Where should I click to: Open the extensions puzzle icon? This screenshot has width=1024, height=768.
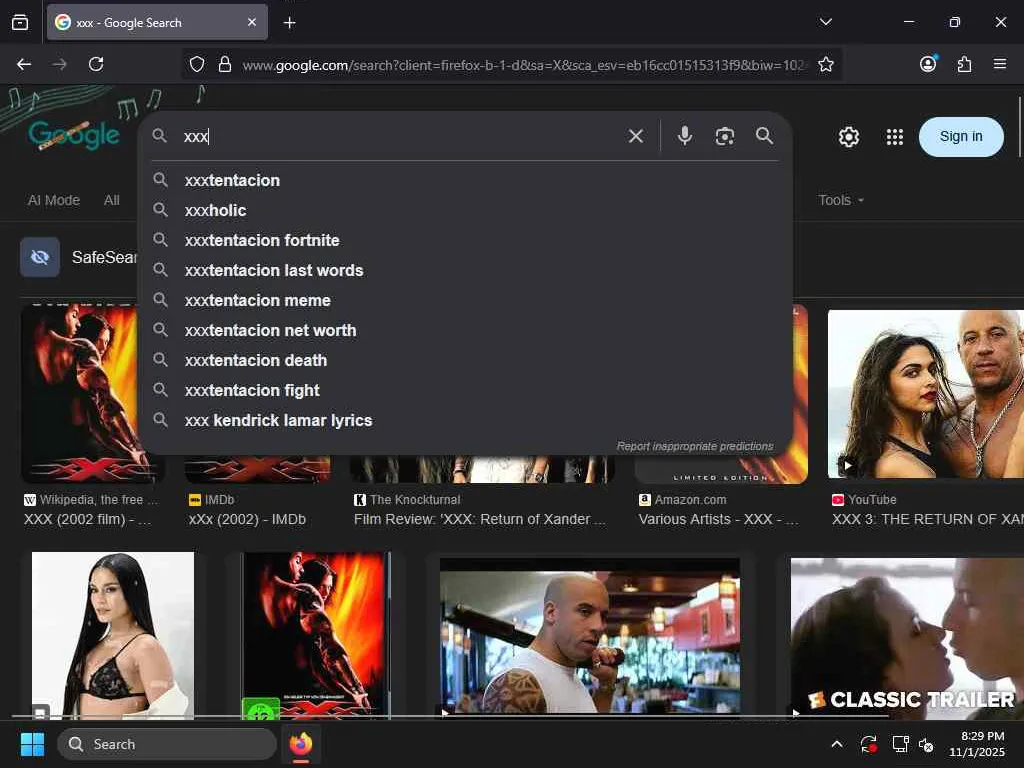964,64
